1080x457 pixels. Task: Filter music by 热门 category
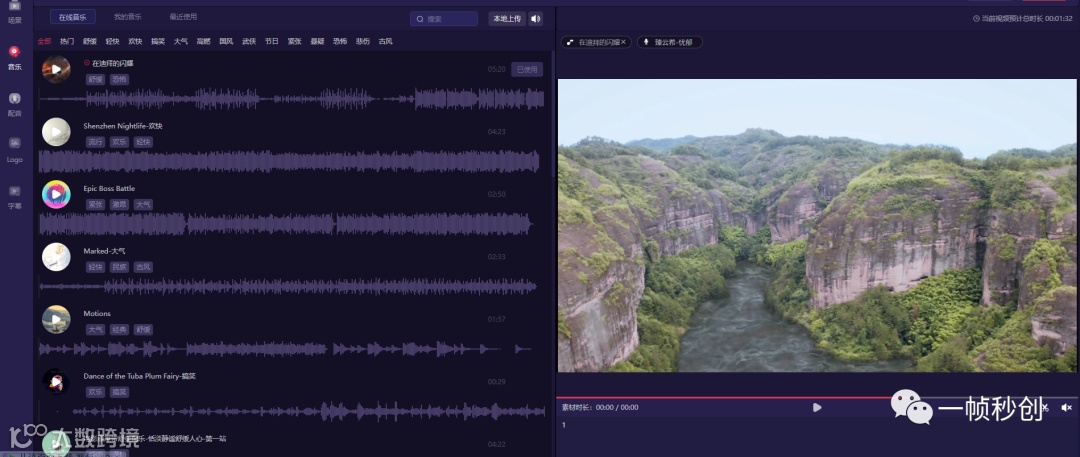coord(67,41)
